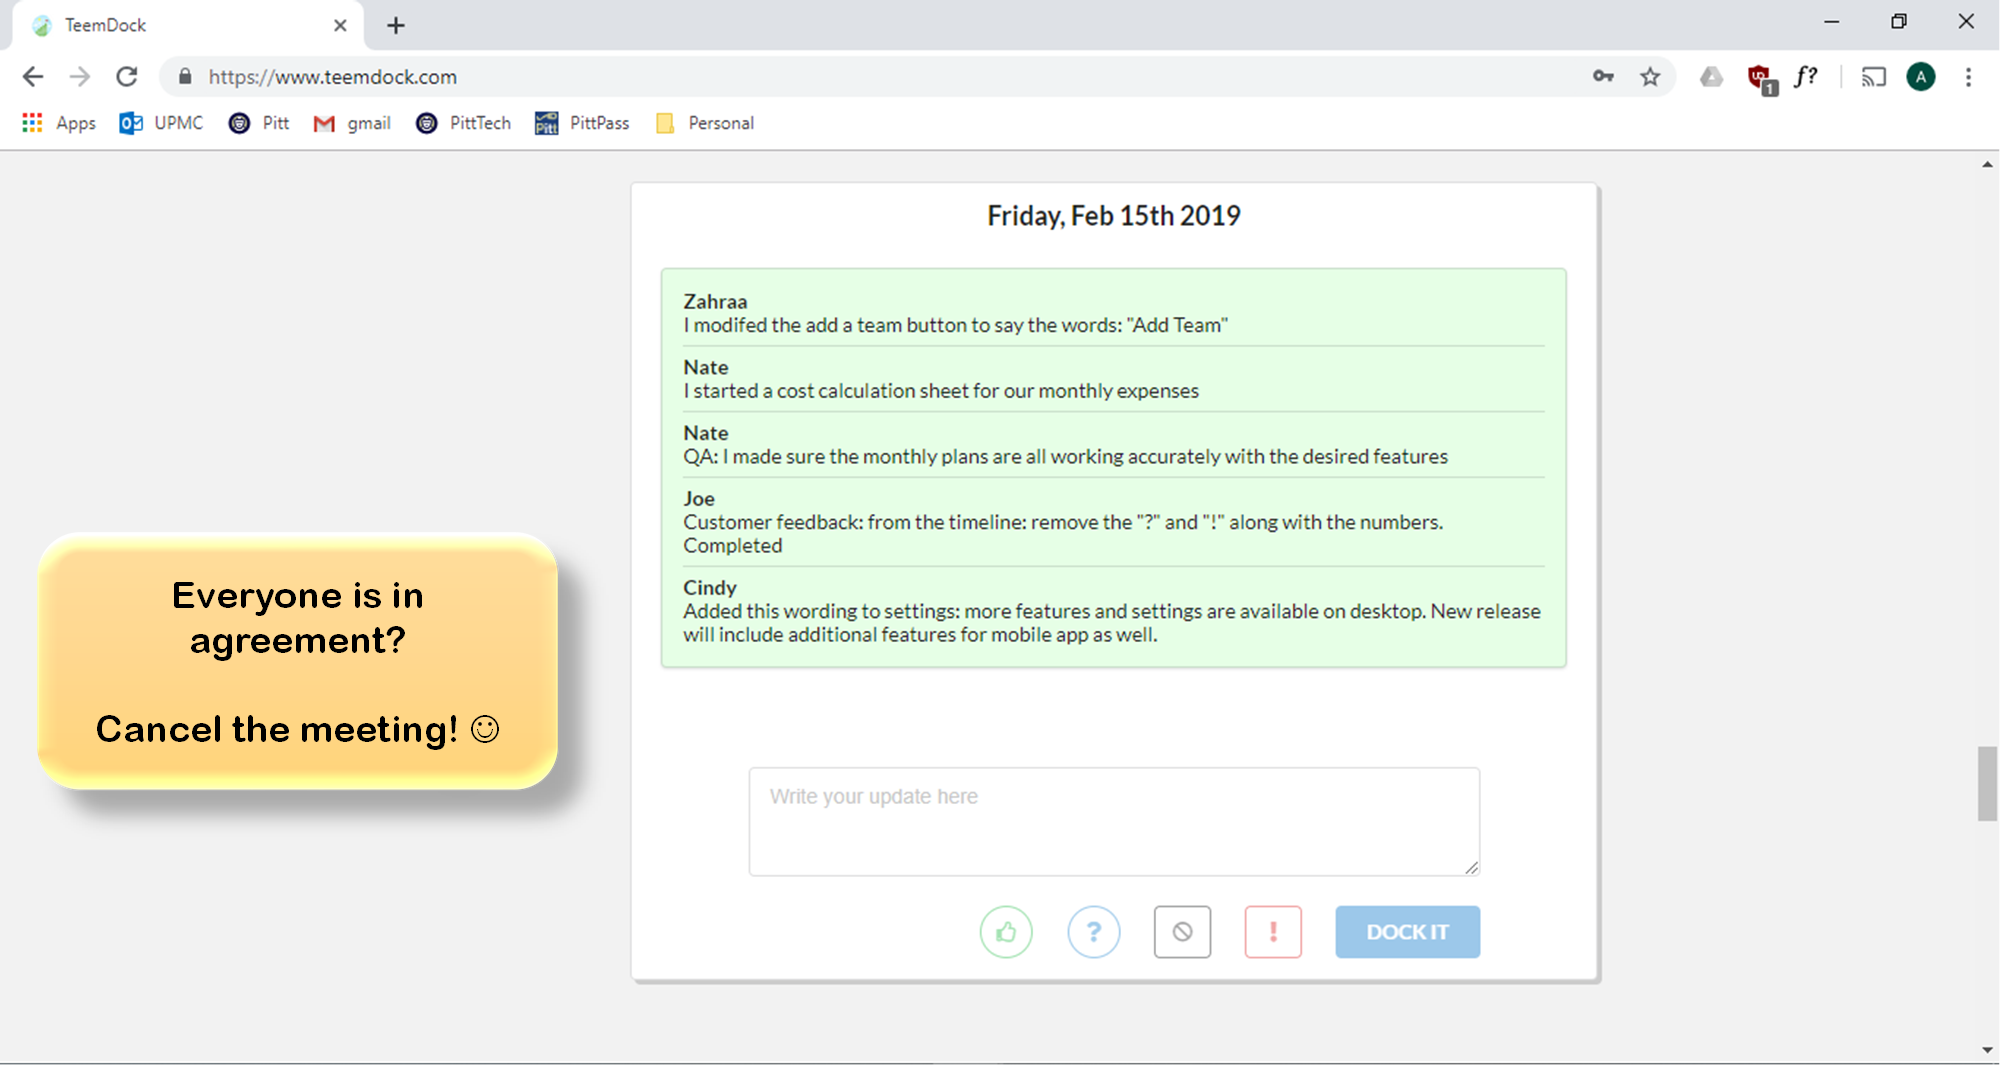Click the page scrollbar thumb

pos(1987,783)
